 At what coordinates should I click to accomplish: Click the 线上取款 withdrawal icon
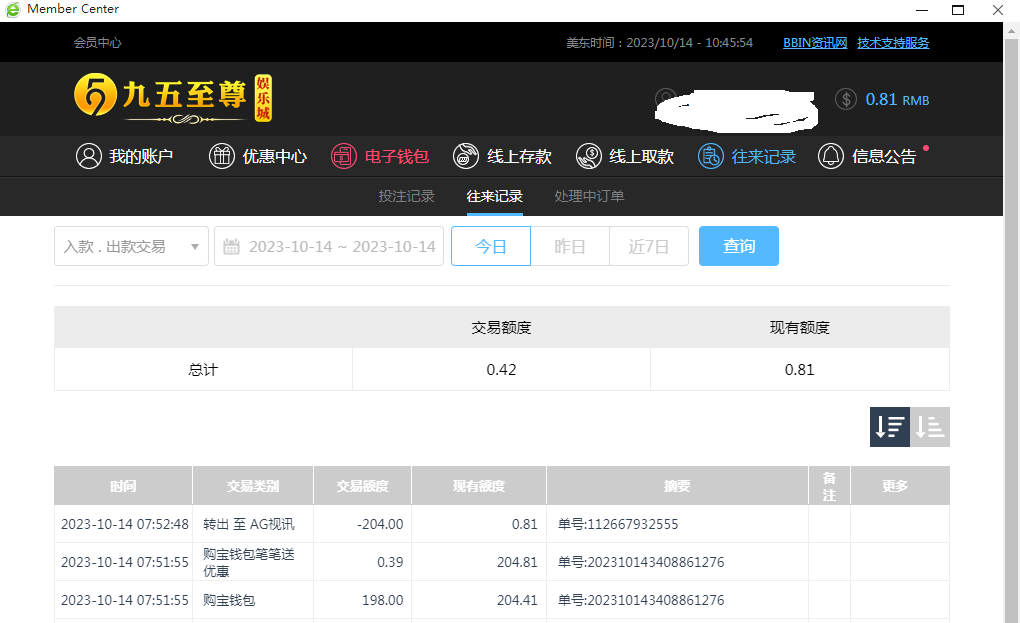[x=589, y=156]
